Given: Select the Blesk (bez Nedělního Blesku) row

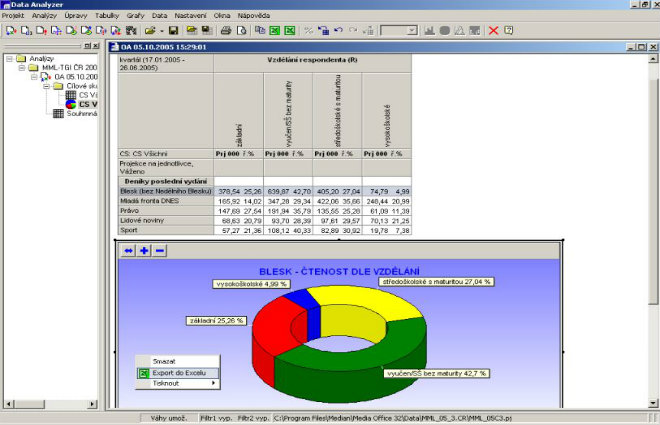Looking at the screenshot, I should pos(264,191).
